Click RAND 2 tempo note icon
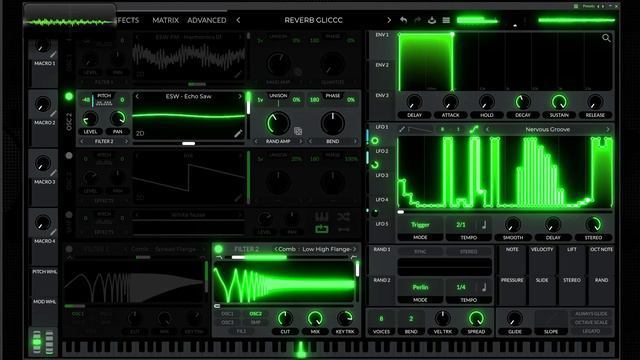The image size is (640, 360). click(x=484, y=287)
